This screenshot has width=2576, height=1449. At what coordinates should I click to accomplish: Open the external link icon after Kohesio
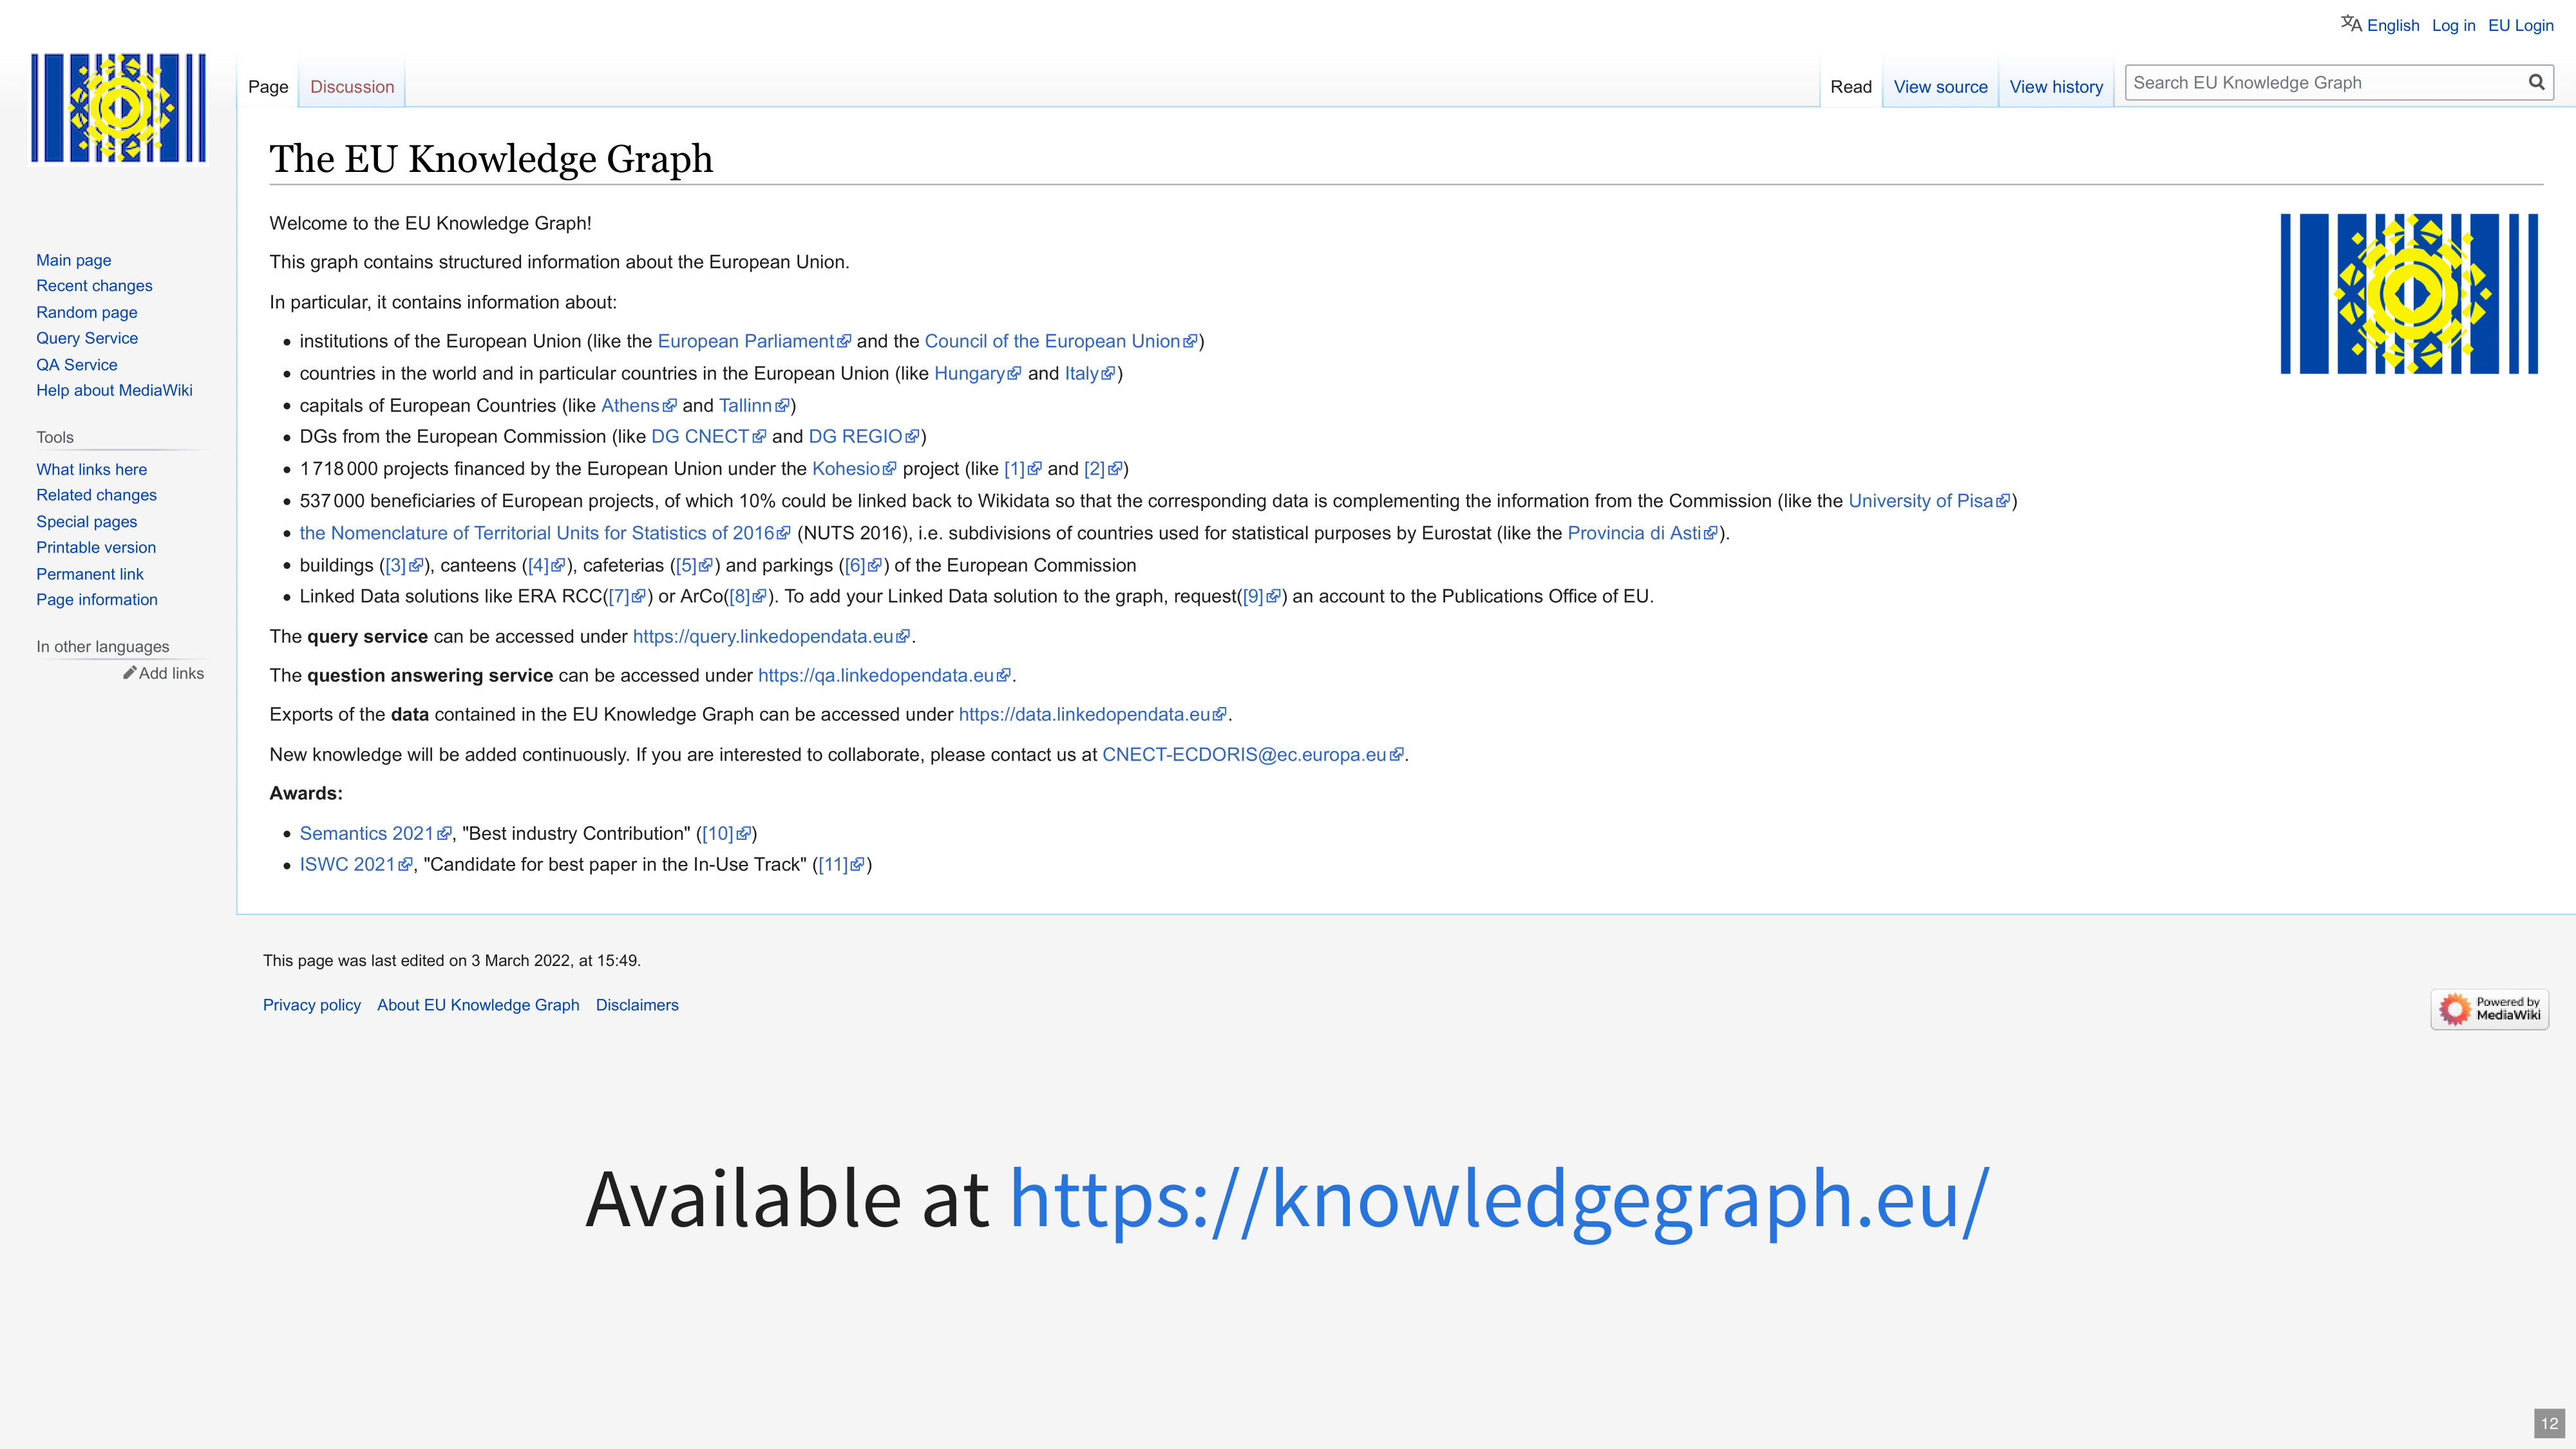pos(890,468)
